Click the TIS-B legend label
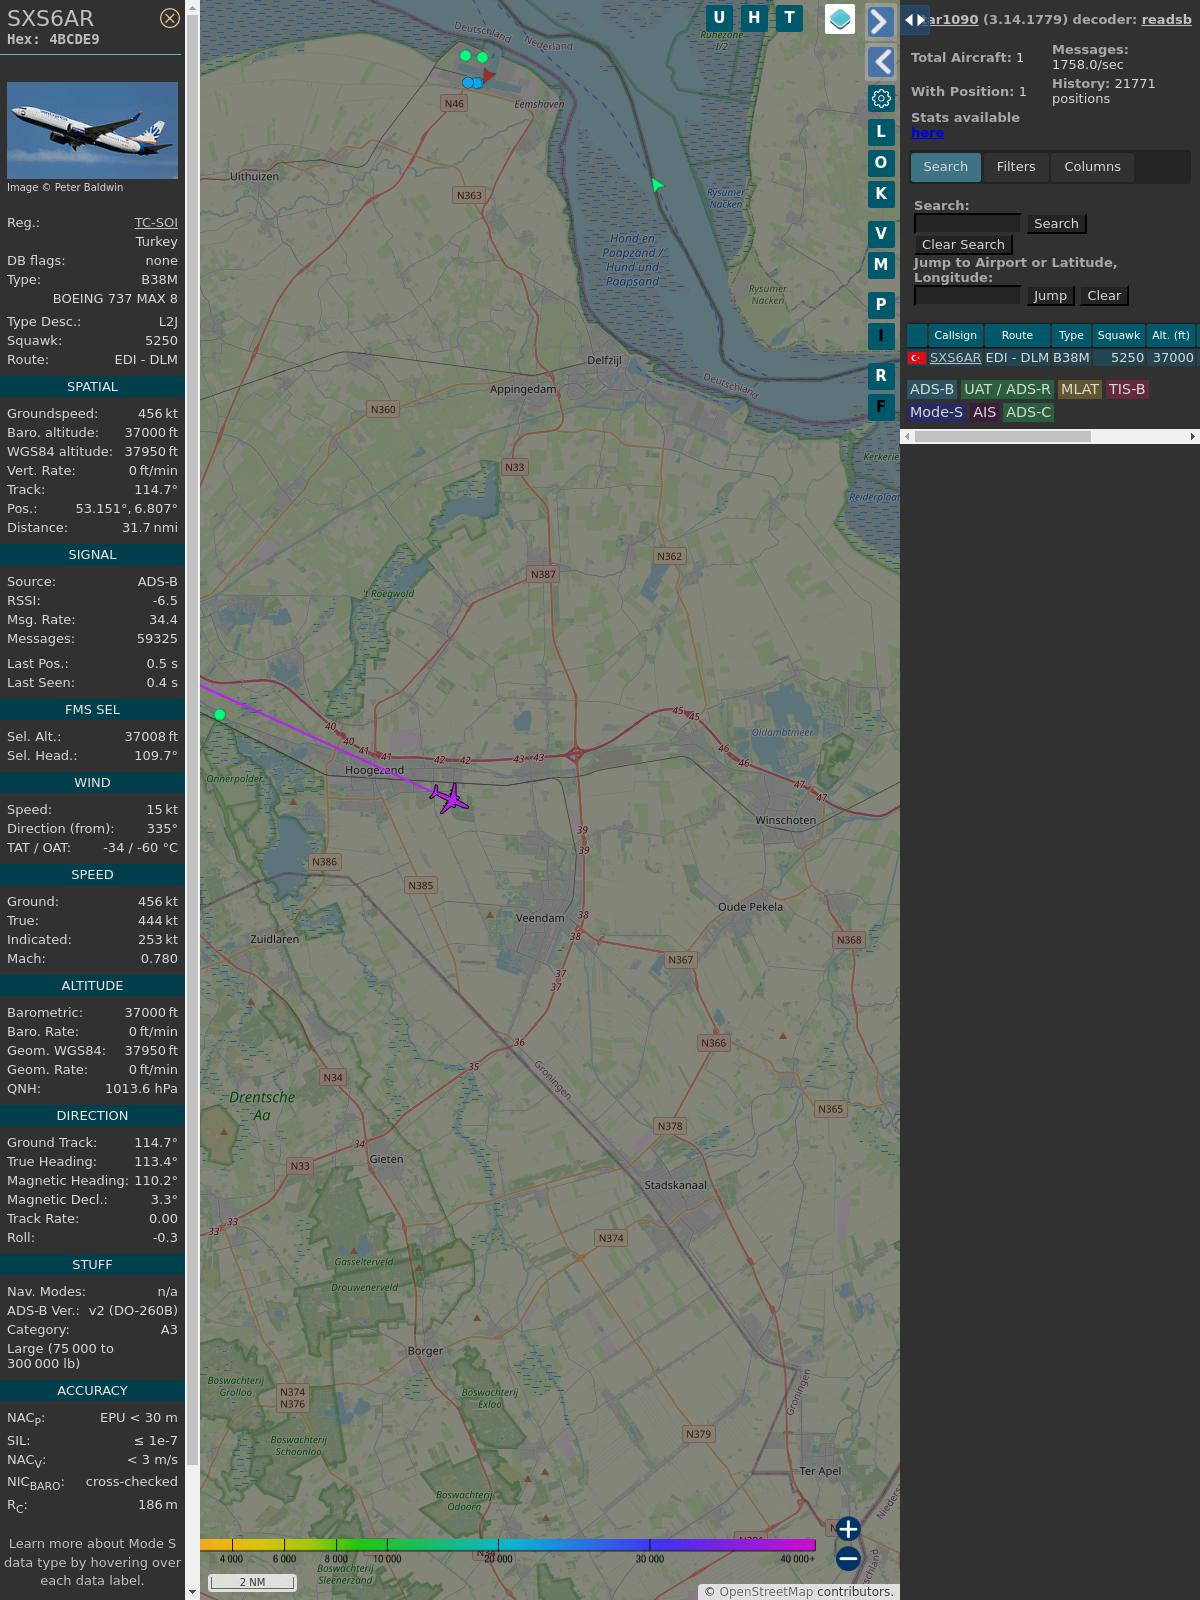The width and height of the screenshot is (1200, 1600). pos(1127,390)
